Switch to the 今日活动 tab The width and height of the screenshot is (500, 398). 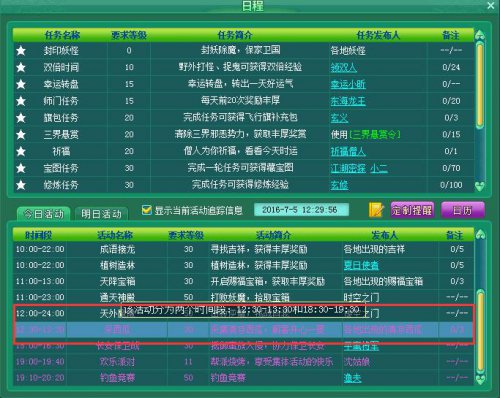pos(44,214)
